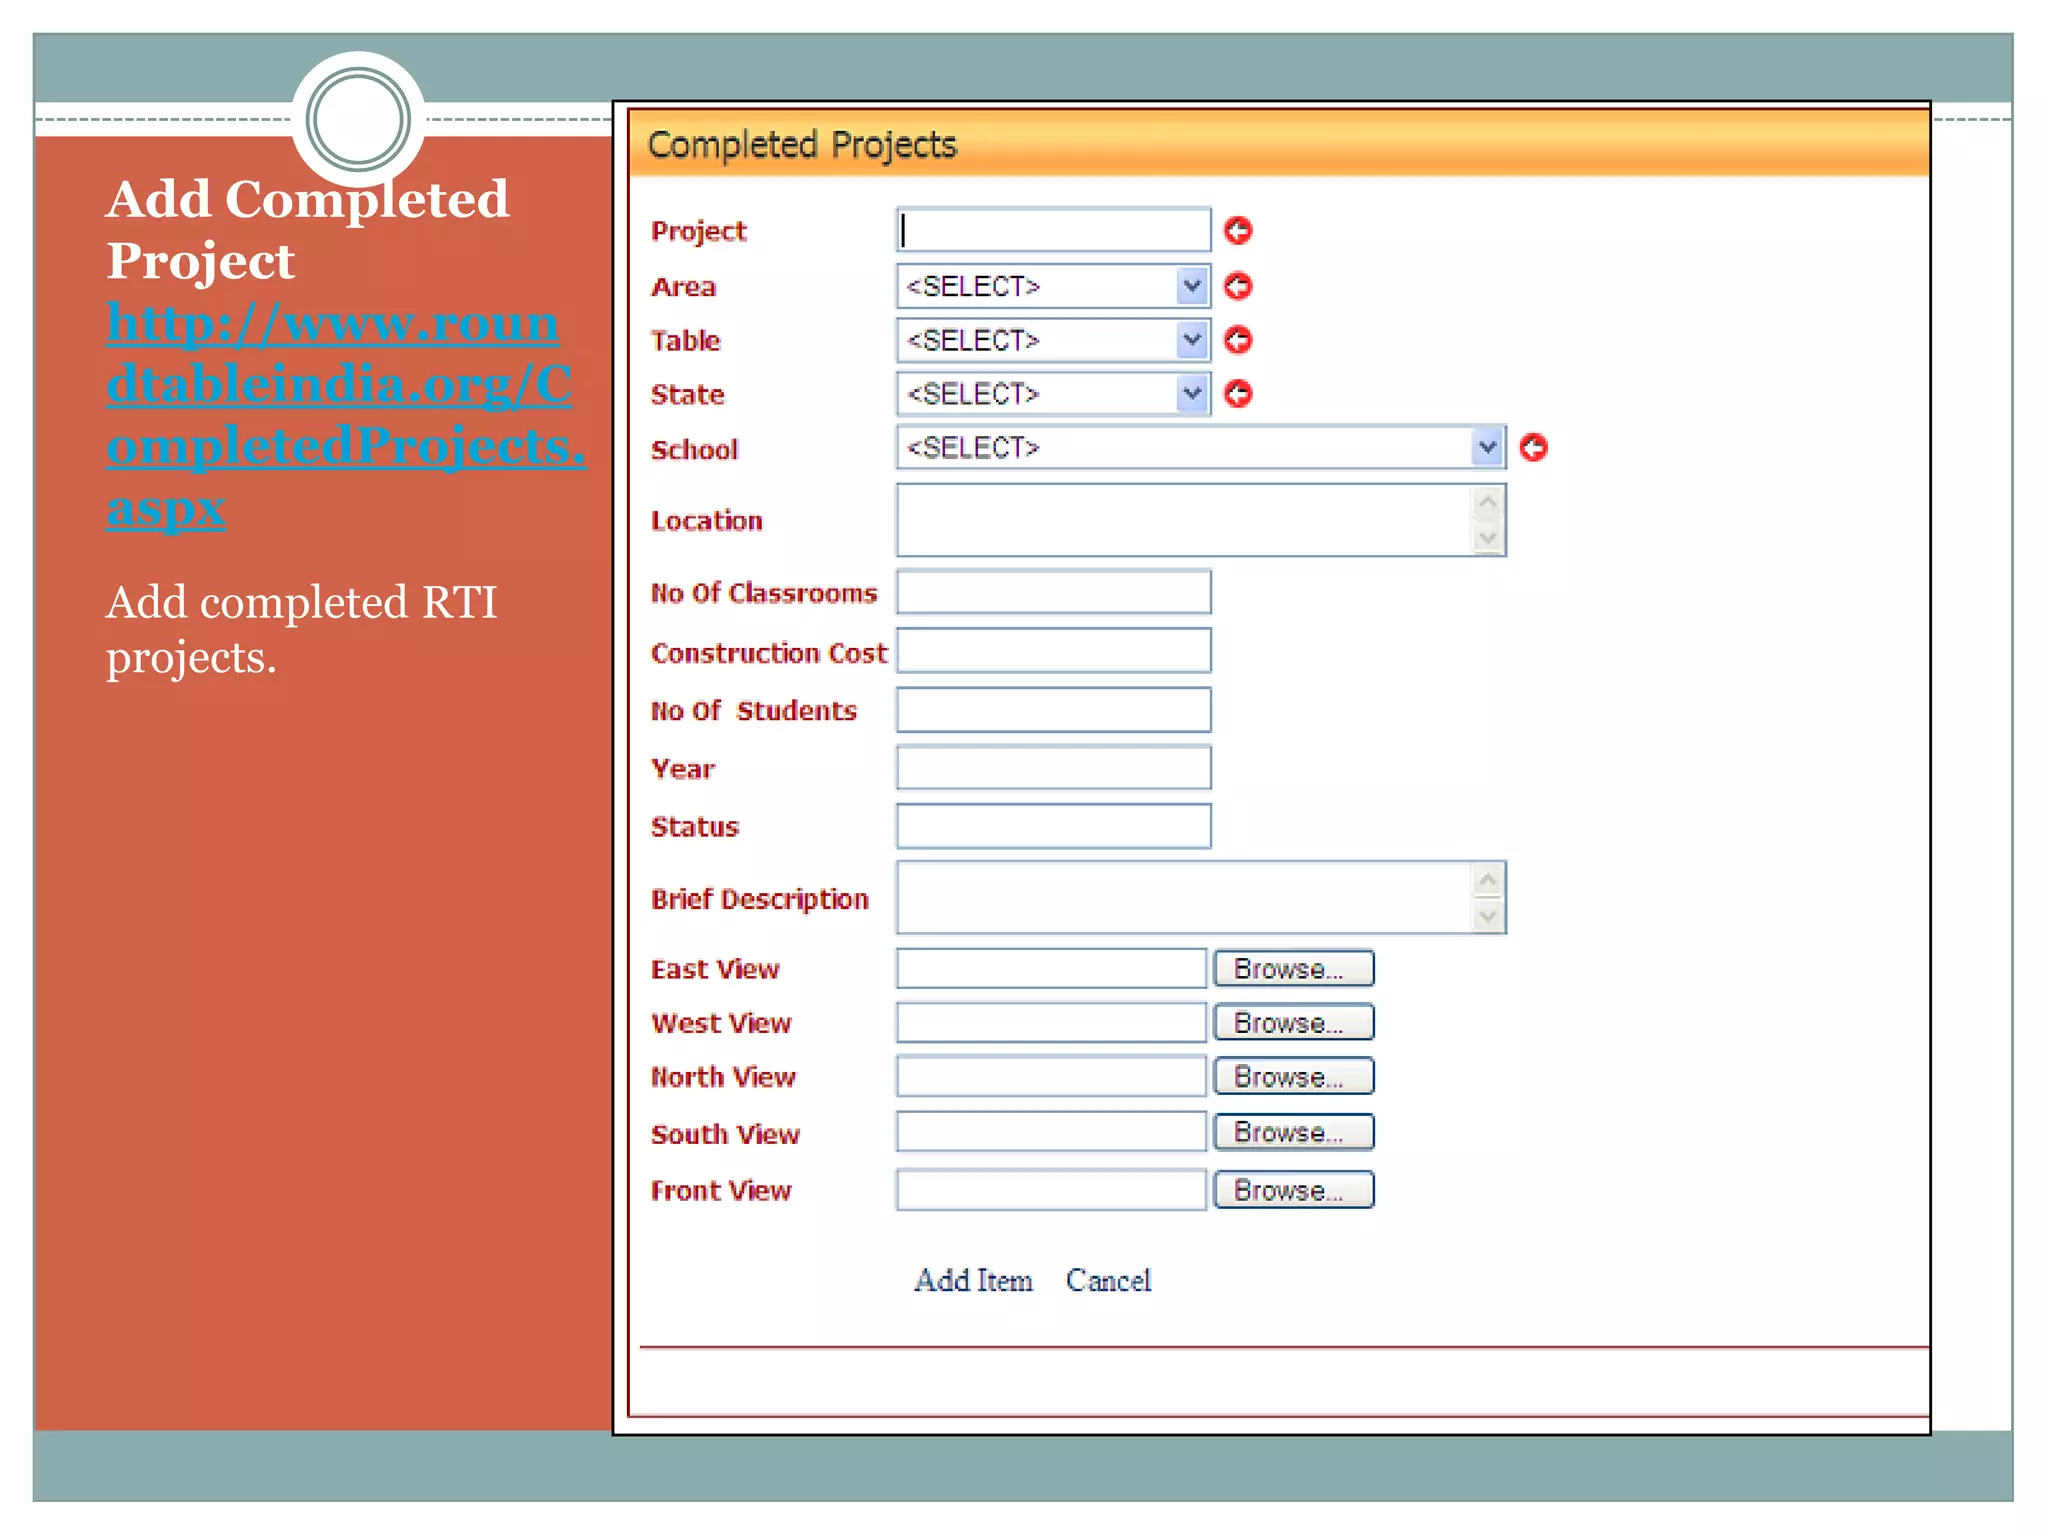This screenshot has height=1536, width=2048.
Task: Click the red arrow icon beside Project field
Action: (x=1238, y=231)
